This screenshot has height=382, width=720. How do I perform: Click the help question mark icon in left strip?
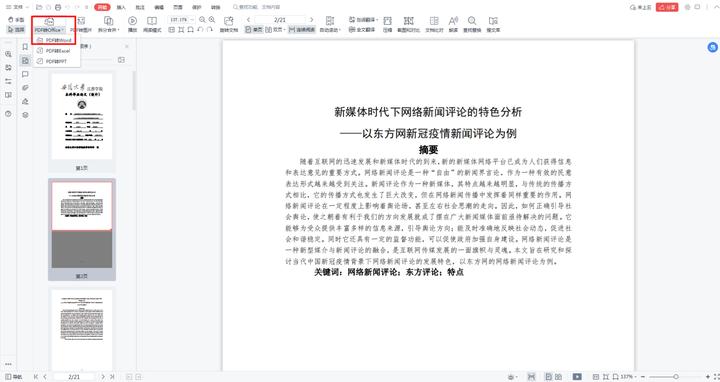point(8,113)
